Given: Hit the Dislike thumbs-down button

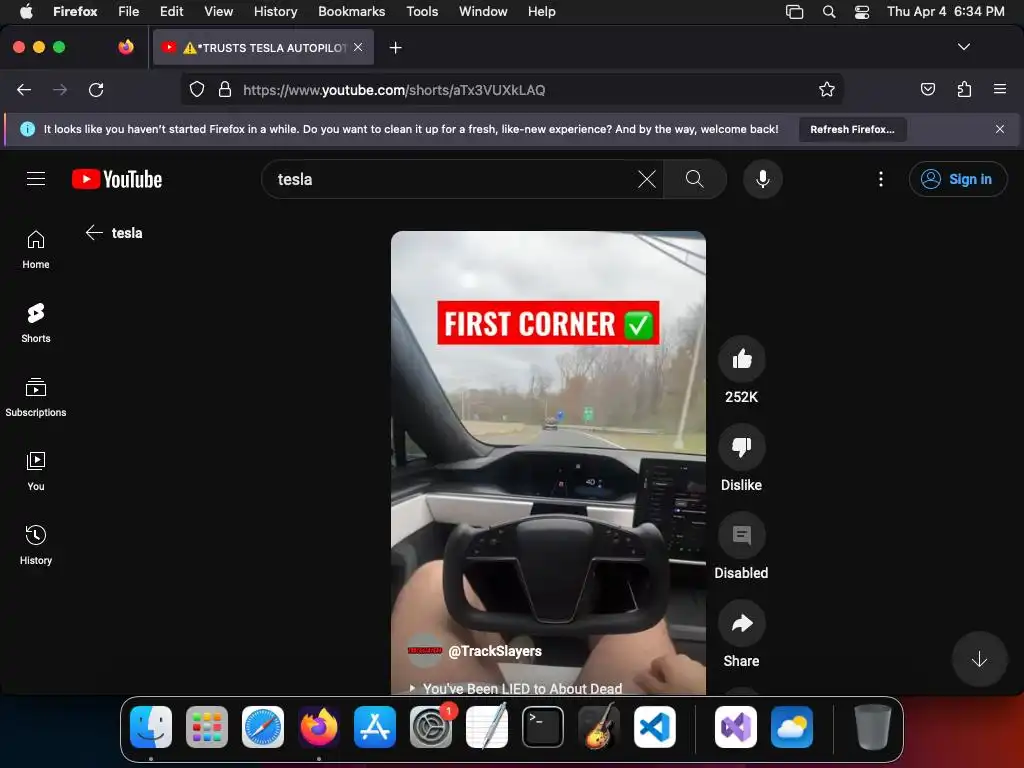Looking at the screenshot, I should [x=741, y=447].
